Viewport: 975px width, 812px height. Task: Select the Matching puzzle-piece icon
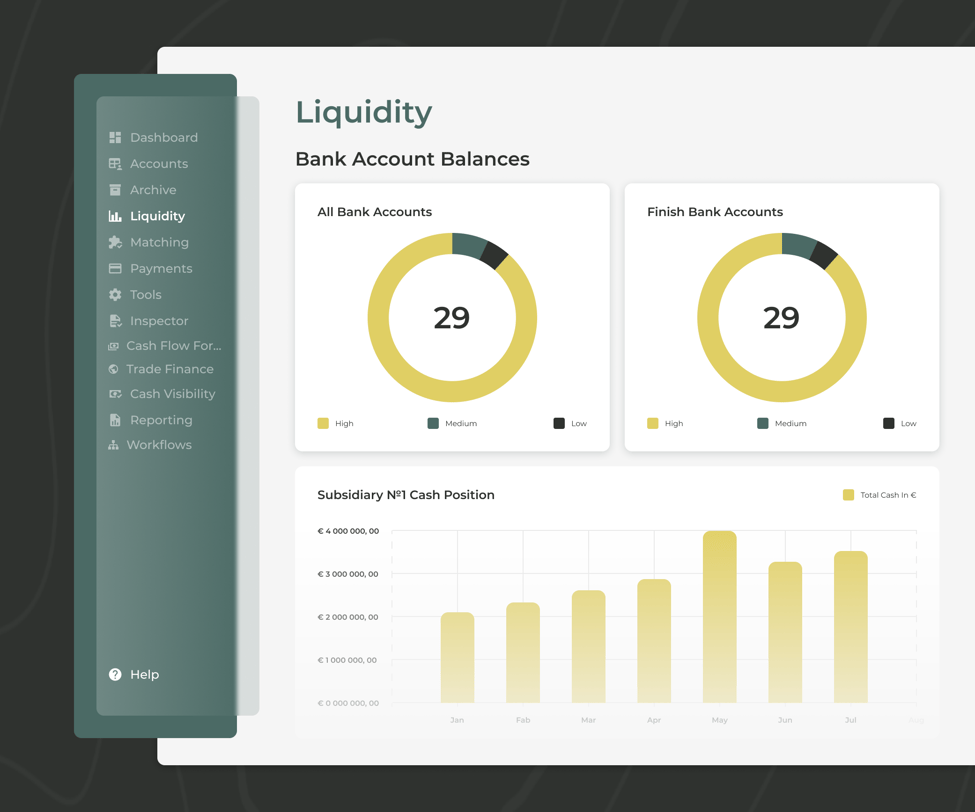point(114,242)
